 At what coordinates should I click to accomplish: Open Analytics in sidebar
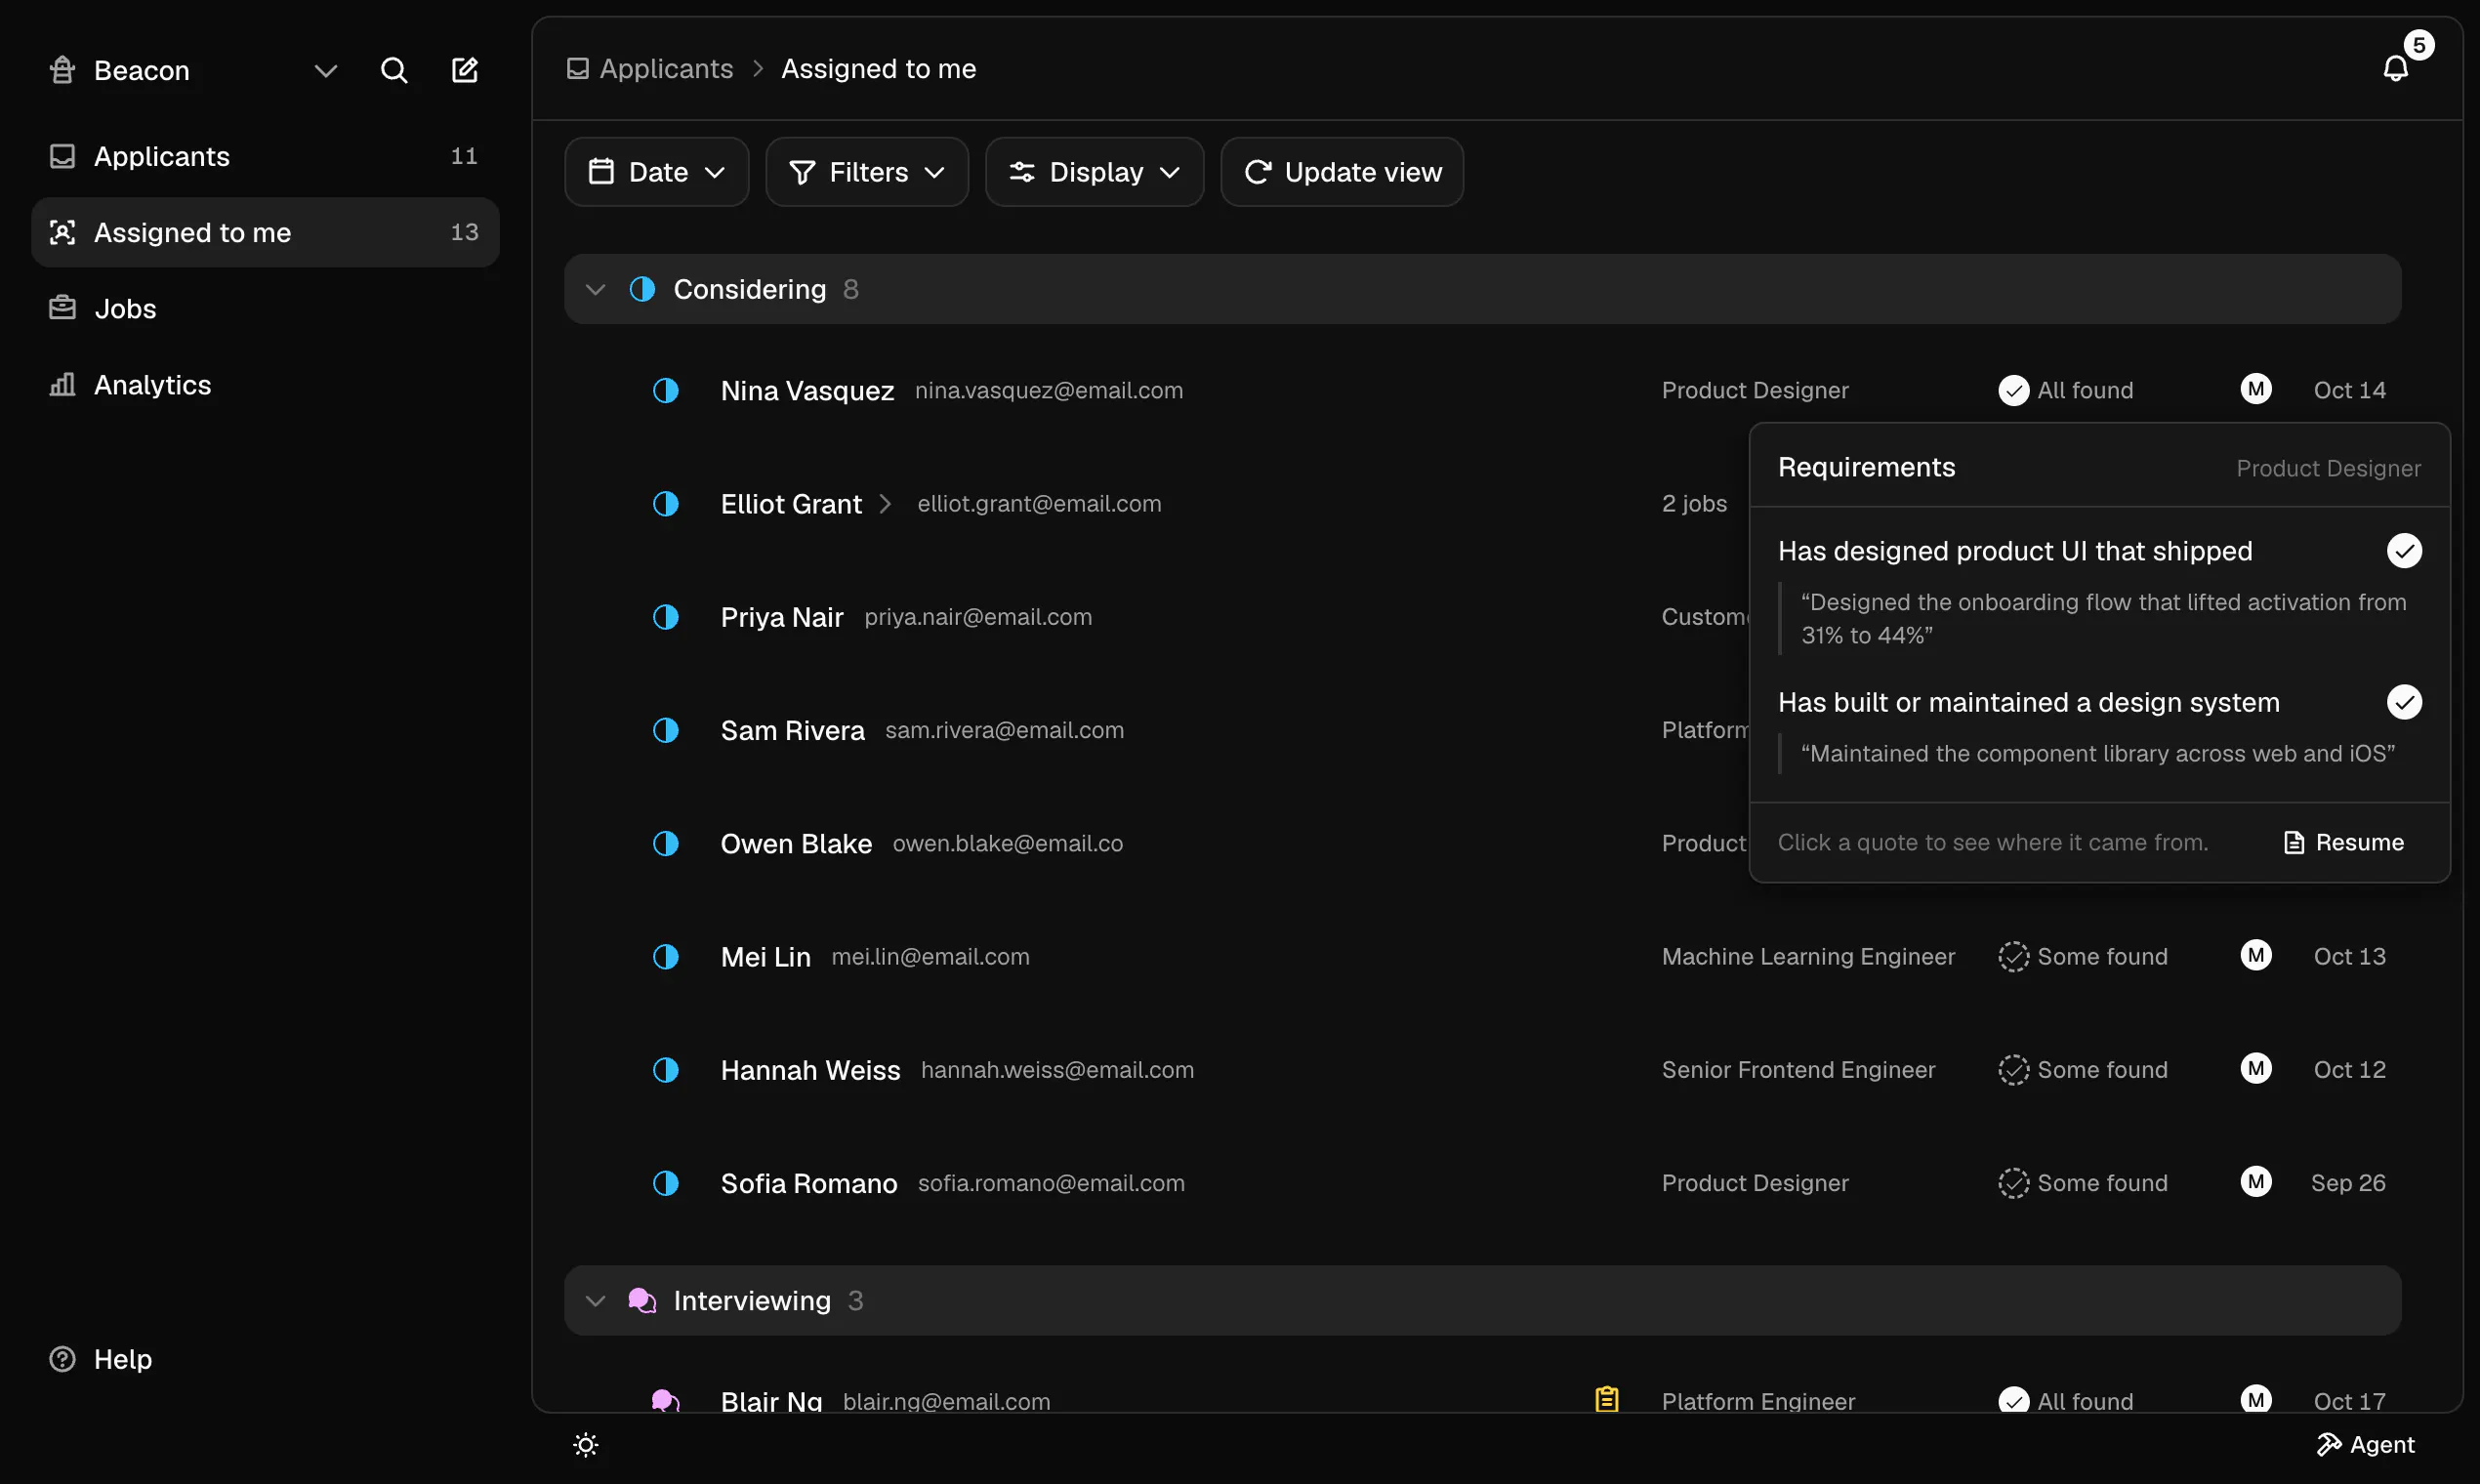click(x=265, y=385)
